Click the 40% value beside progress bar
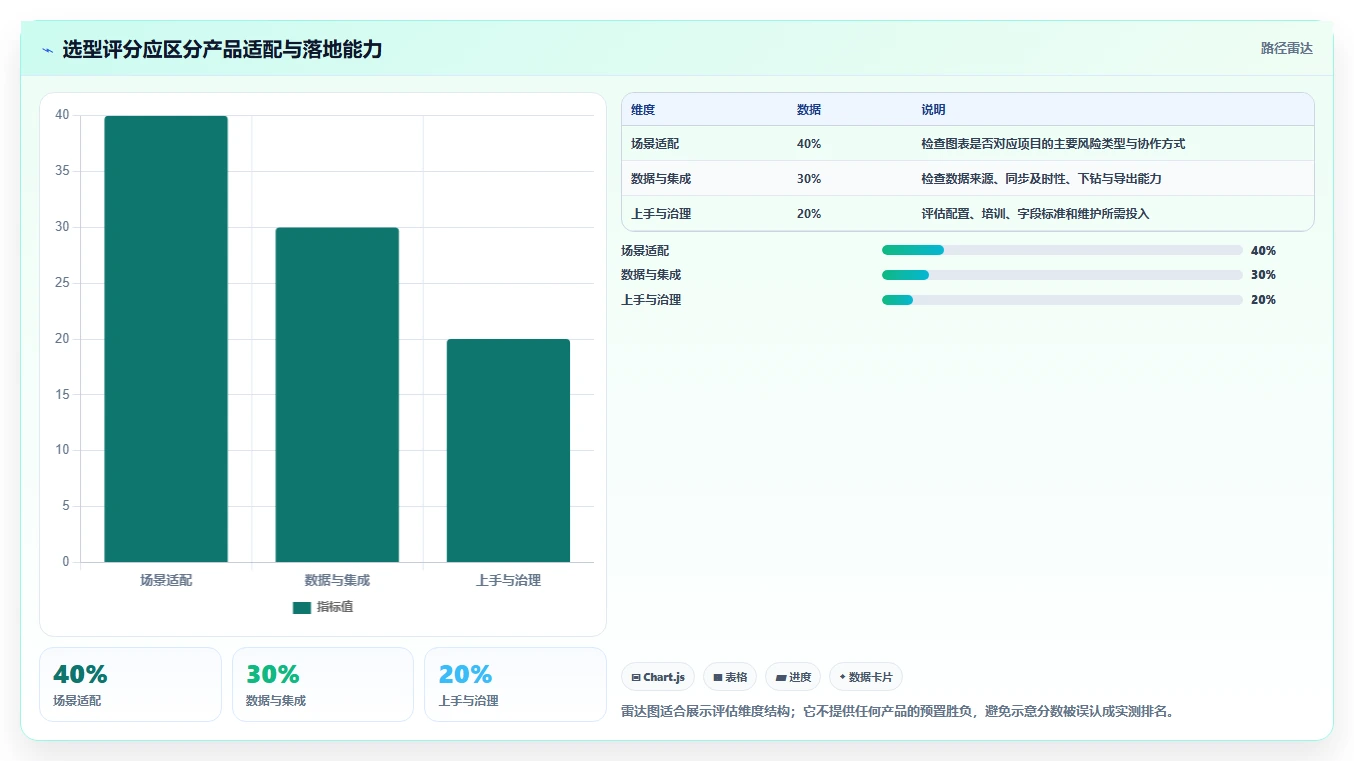The height and width of the screenshot is (761, 1354). coord(1263,251)
